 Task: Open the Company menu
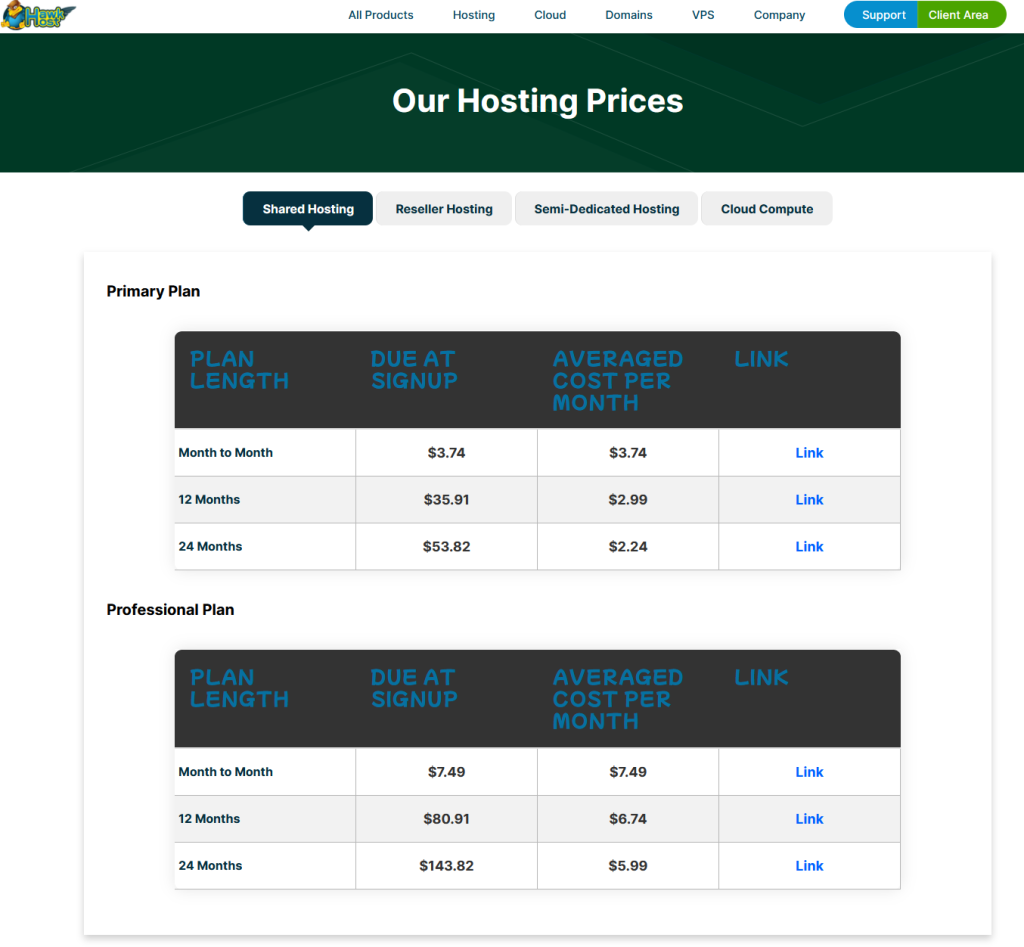[779, 15]
